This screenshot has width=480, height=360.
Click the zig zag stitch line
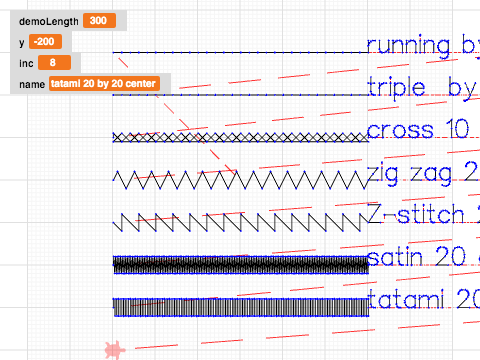[241, 180]
